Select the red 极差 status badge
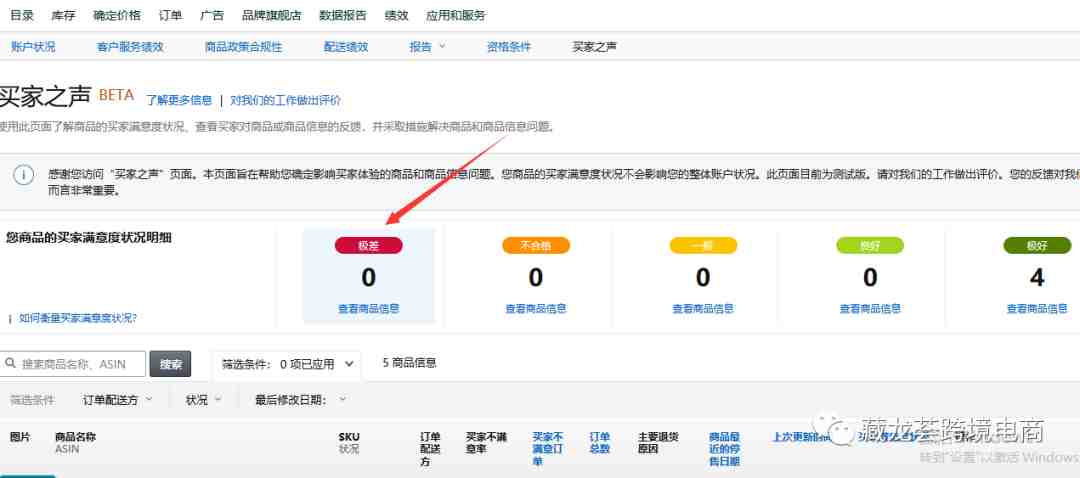This screenshot has width=1080, height=478. tap(368, 245)
